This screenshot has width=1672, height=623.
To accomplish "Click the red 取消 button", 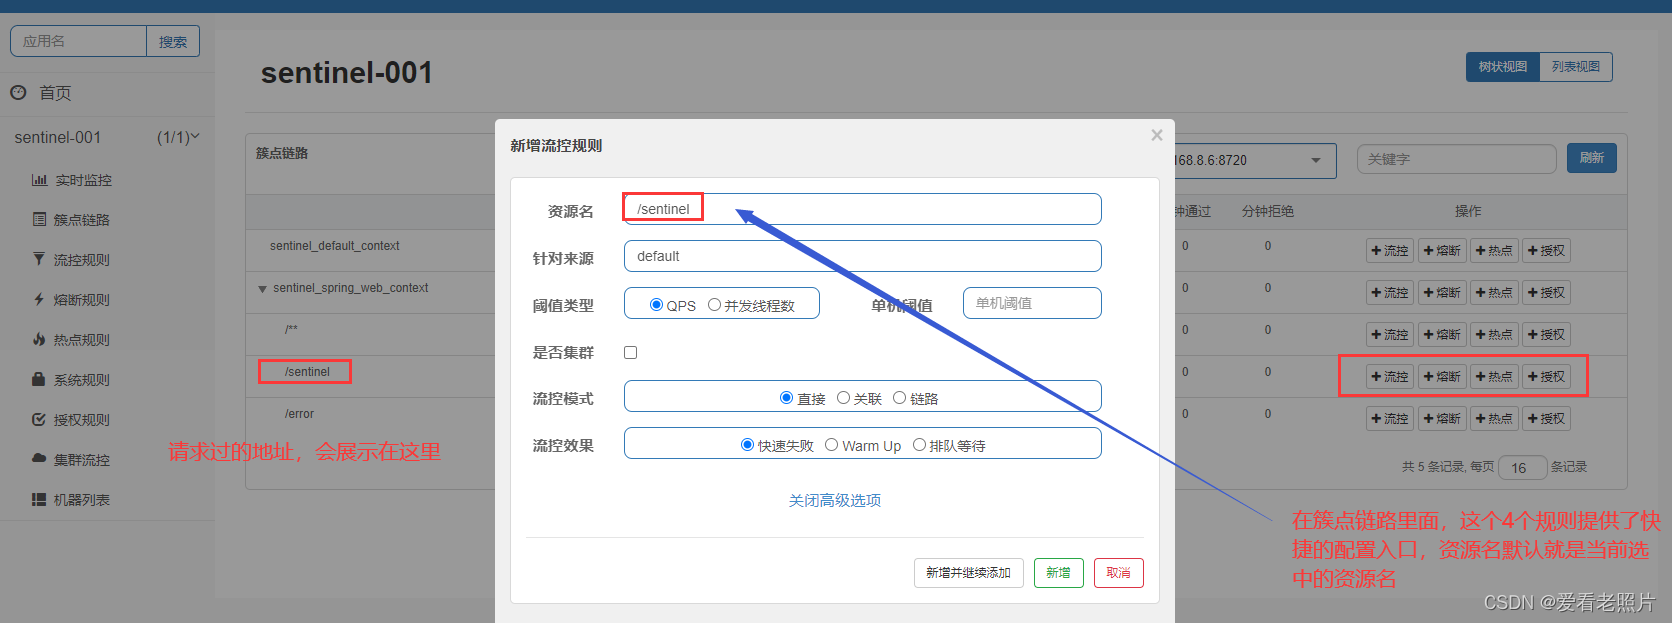I will [1118, 573].
